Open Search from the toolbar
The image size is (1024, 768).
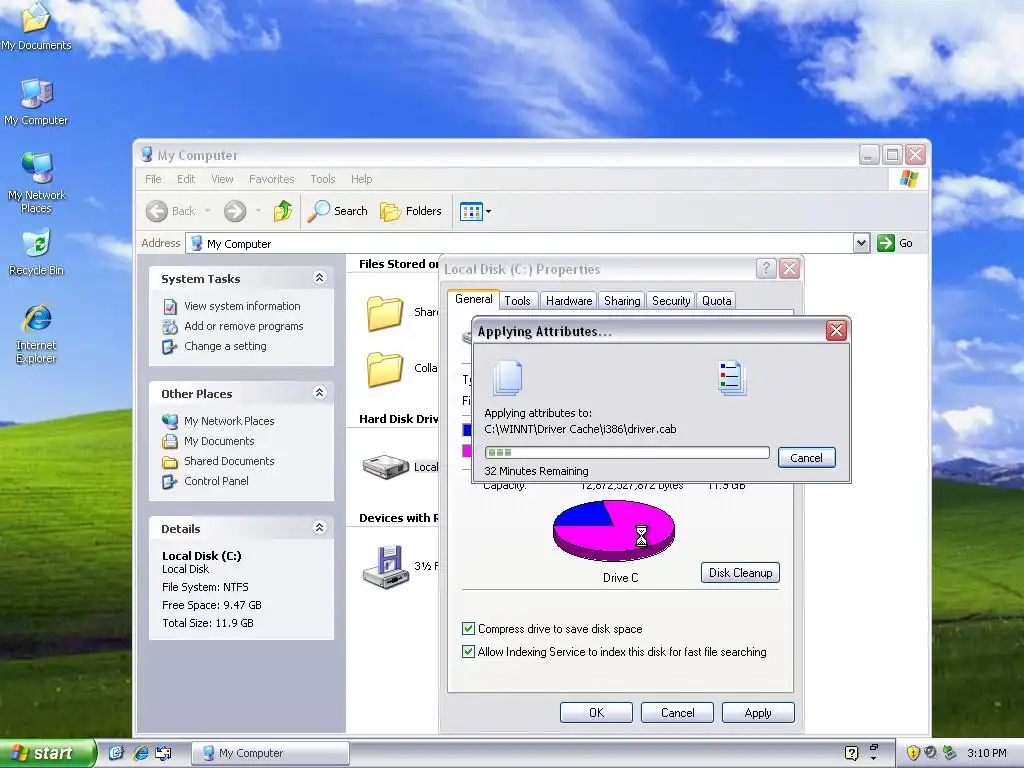338,211
